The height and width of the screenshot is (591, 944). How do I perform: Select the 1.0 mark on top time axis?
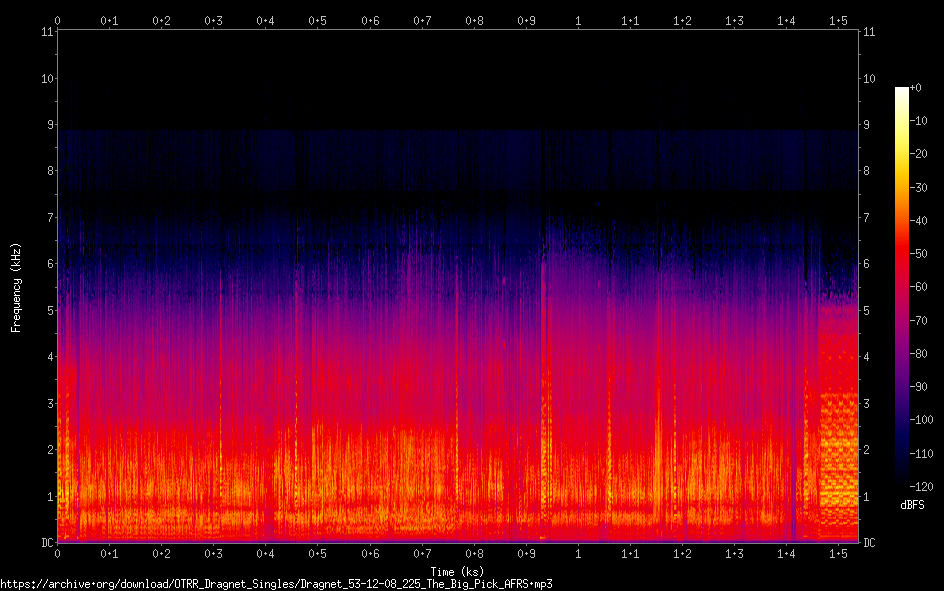click(577, 20)
